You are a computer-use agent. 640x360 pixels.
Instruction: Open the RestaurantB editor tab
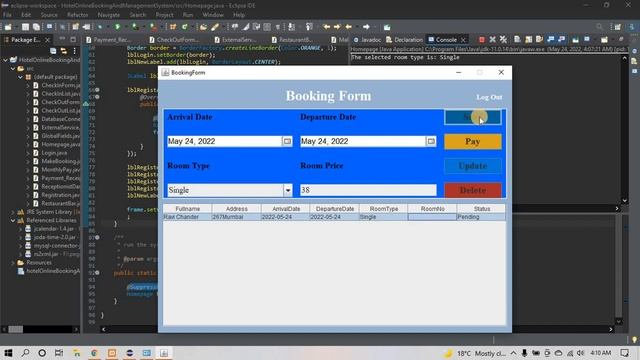tap(292, 40)
